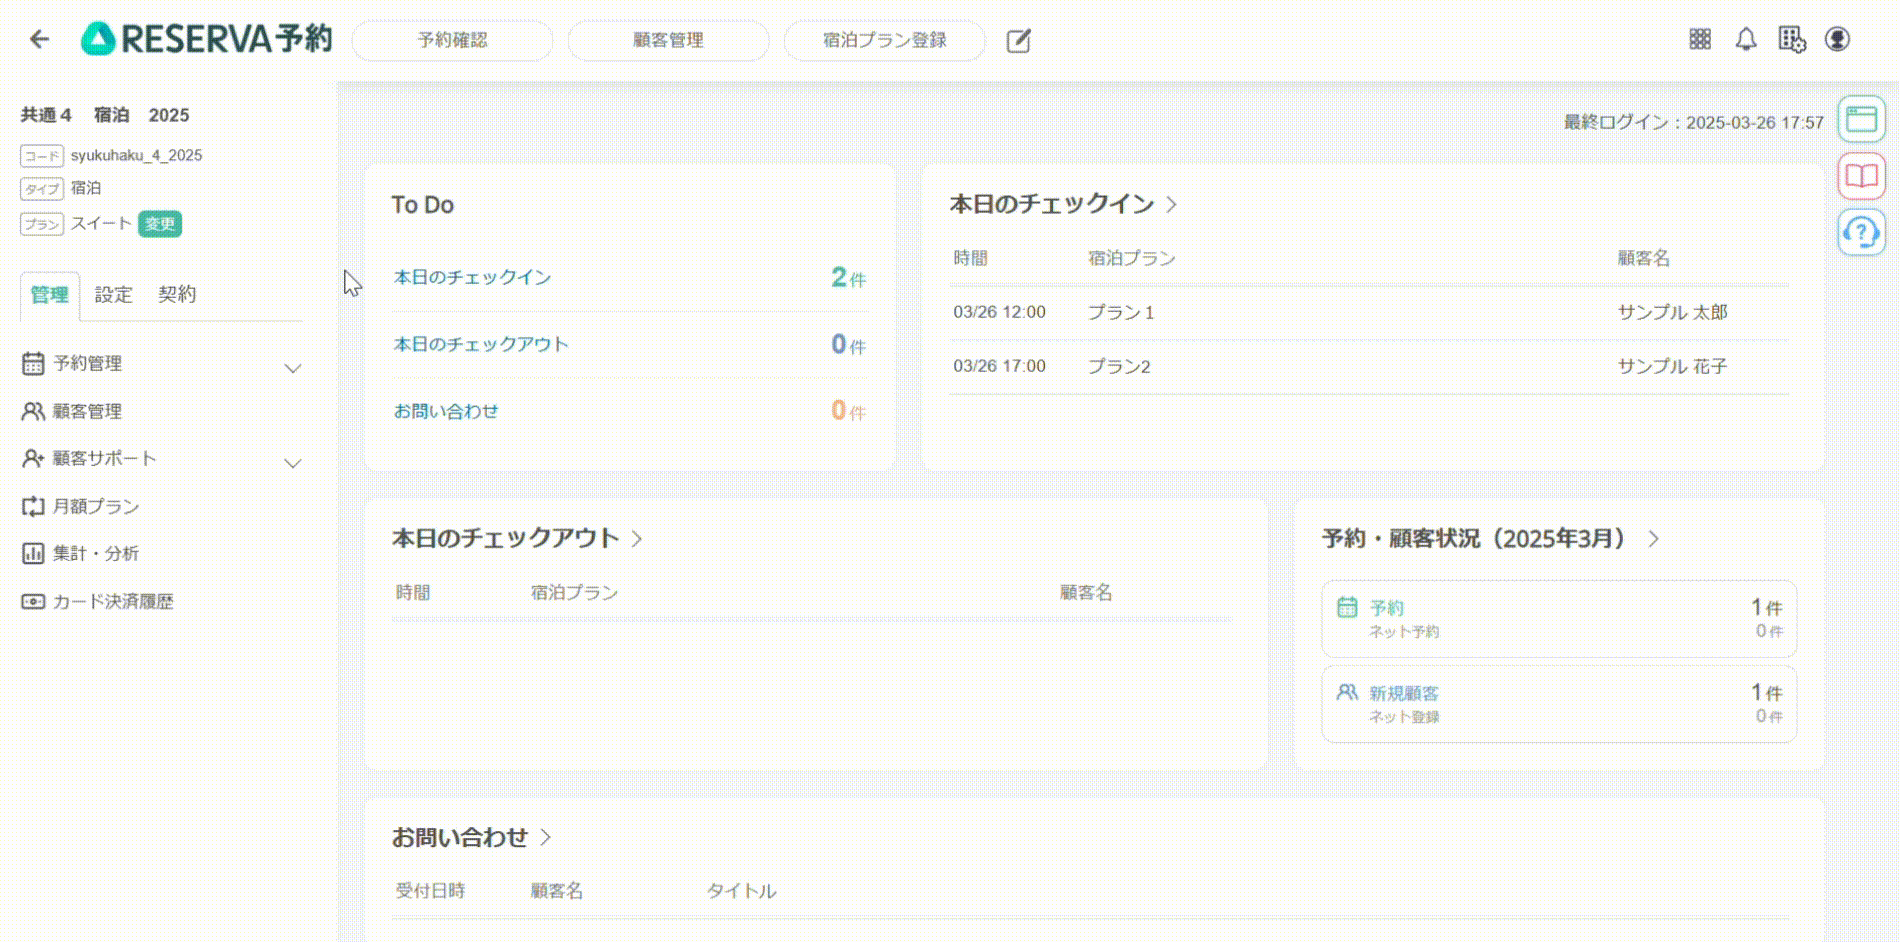Open カード決済履歴 in the sidebar menu
This screenshot has width=1900, height=942.
[113, 601]
